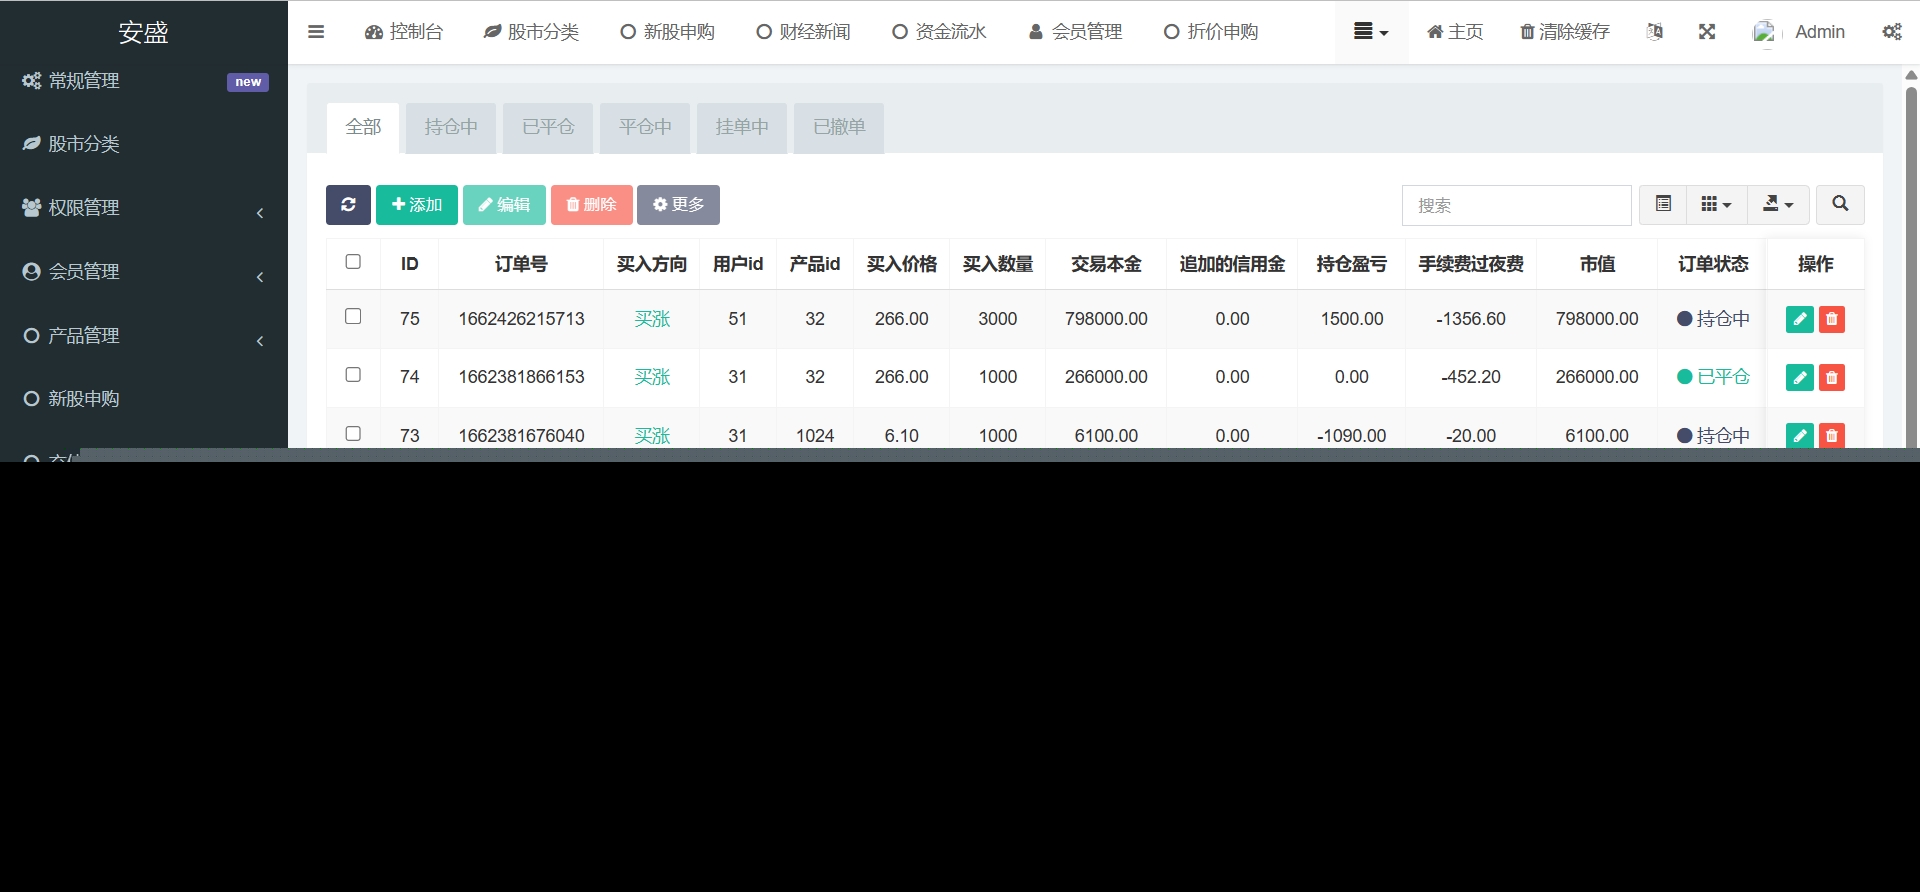
Task: Check the row with ID 75
Action: 353,316
